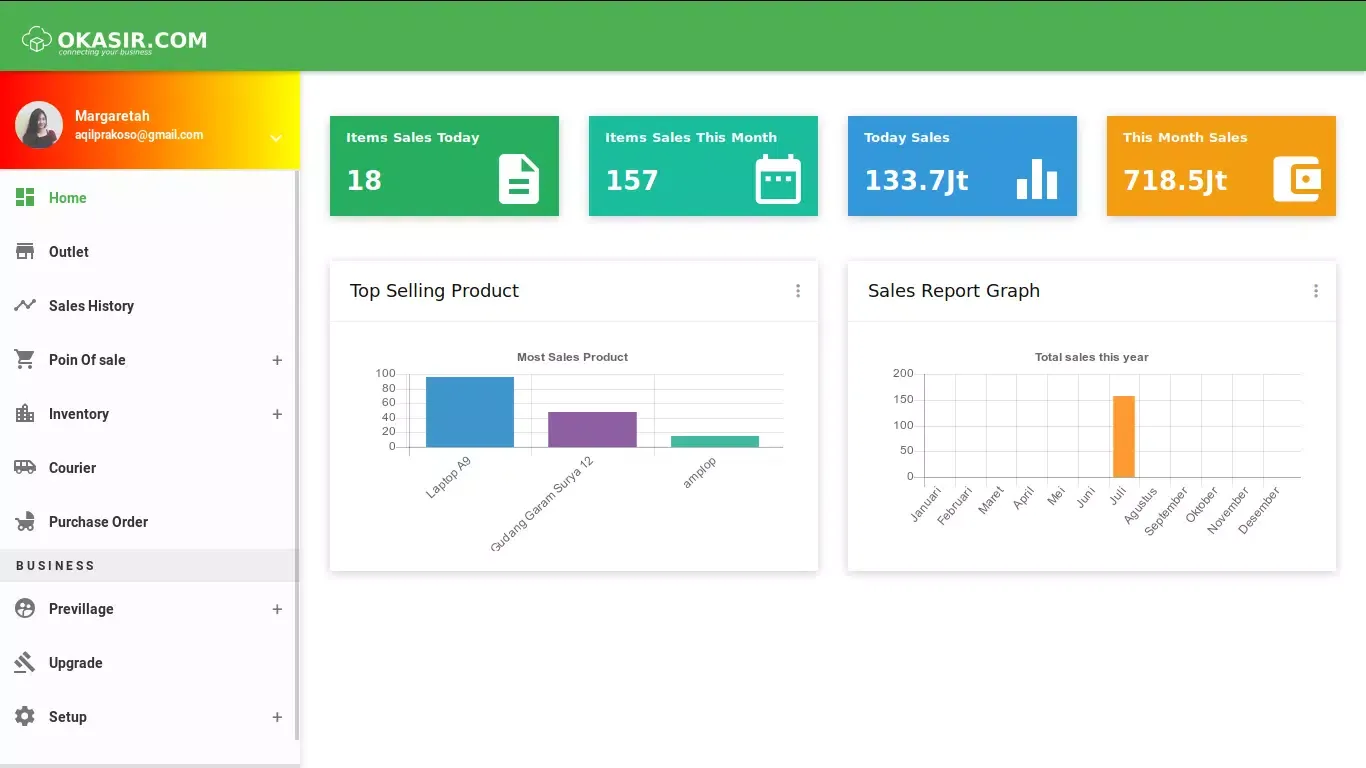
Task: Click the Upgrade gavel icon
Action: click(x=25, y=663)
